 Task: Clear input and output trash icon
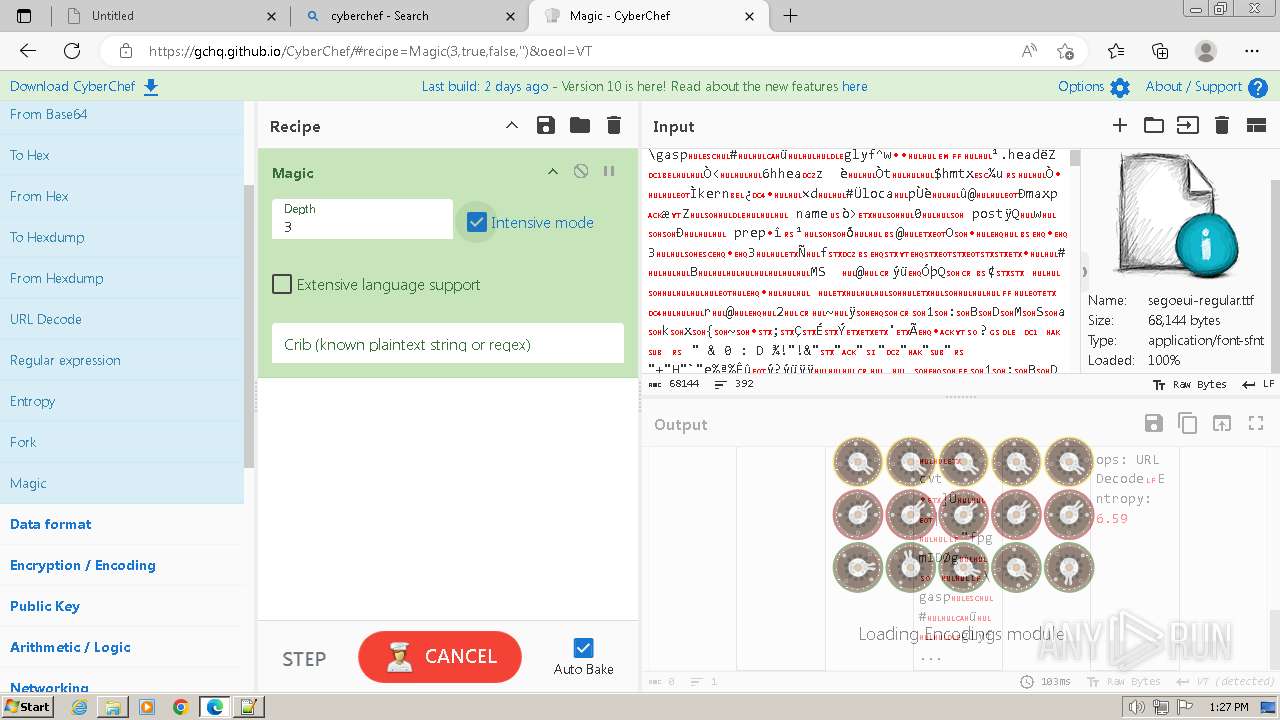coord(1221,125)
